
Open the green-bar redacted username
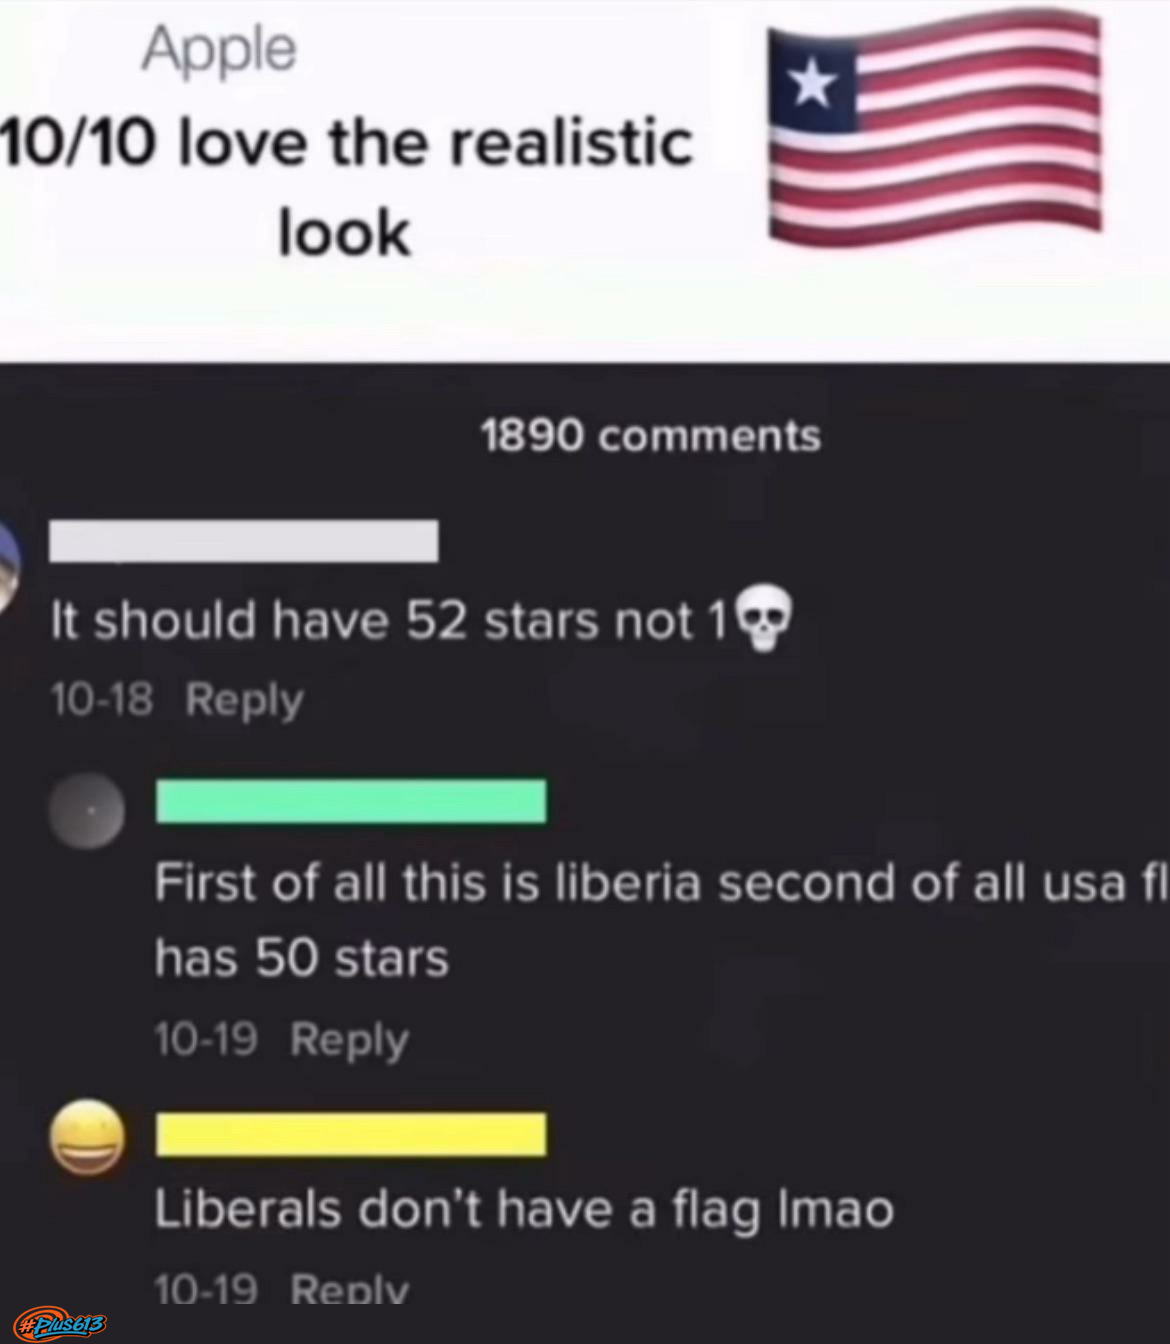pyautogui.click(x=351, y=801)
